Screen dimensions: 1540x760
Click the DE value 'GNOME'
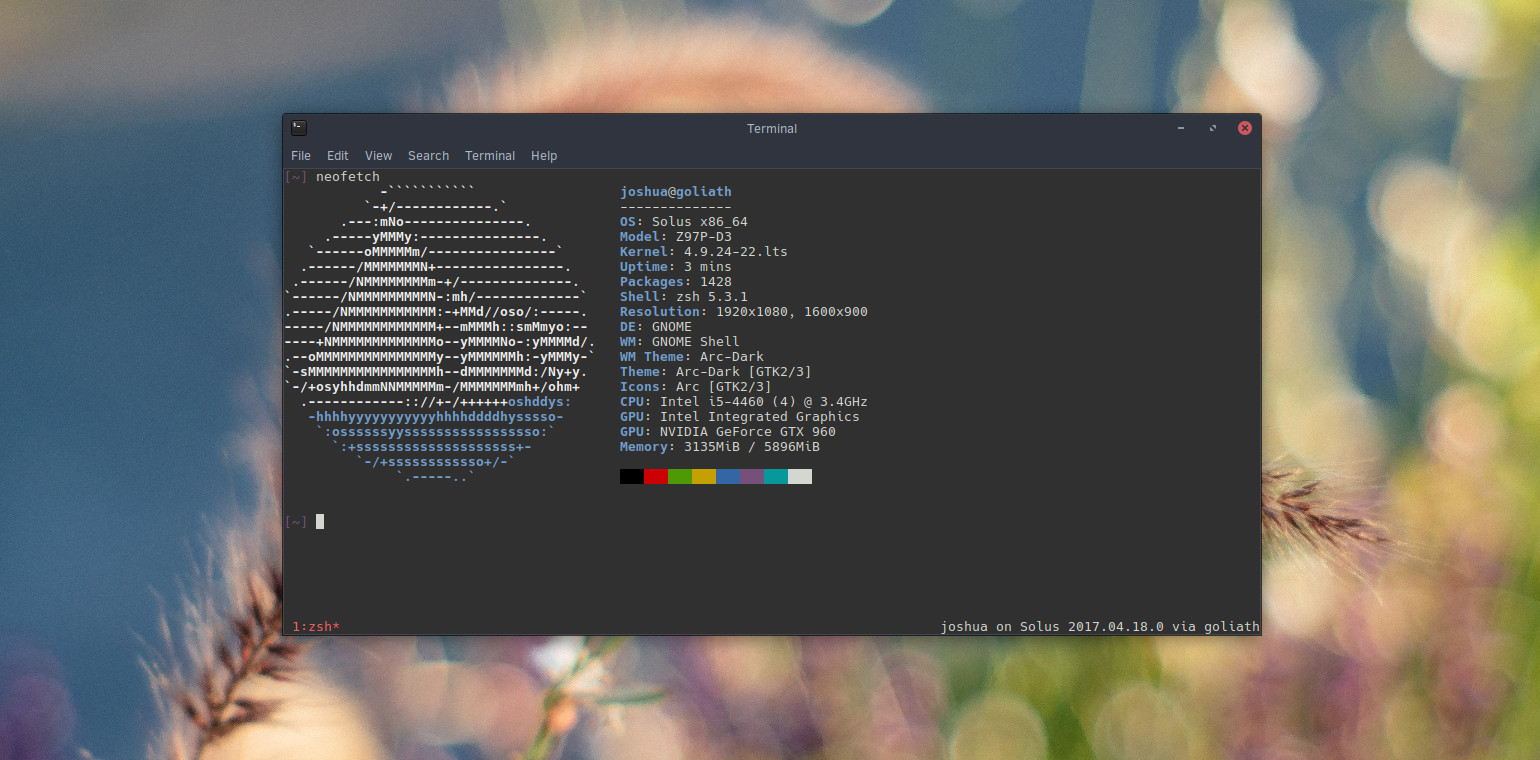pos(672,327)
